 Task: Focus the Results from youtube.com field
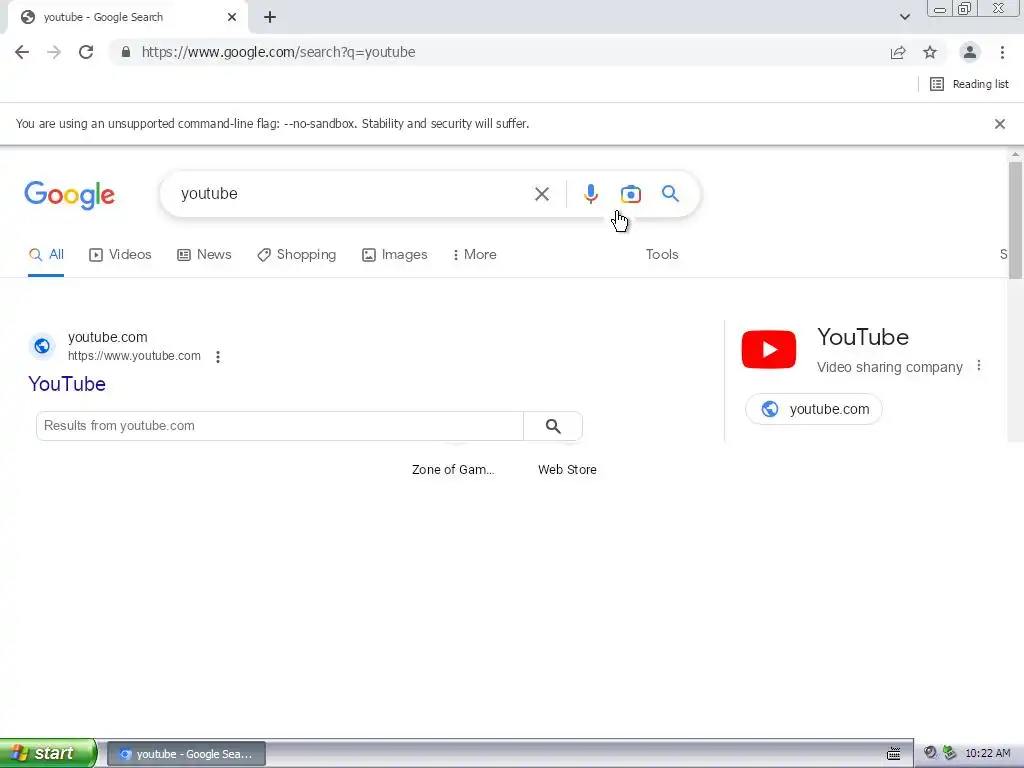(x=280, y=426)
